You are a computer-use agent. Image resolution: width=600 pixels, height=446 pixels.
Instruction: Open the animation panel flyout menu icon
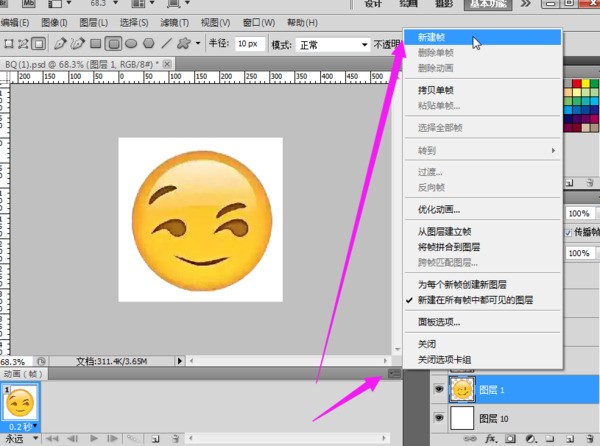coord(394,374)
